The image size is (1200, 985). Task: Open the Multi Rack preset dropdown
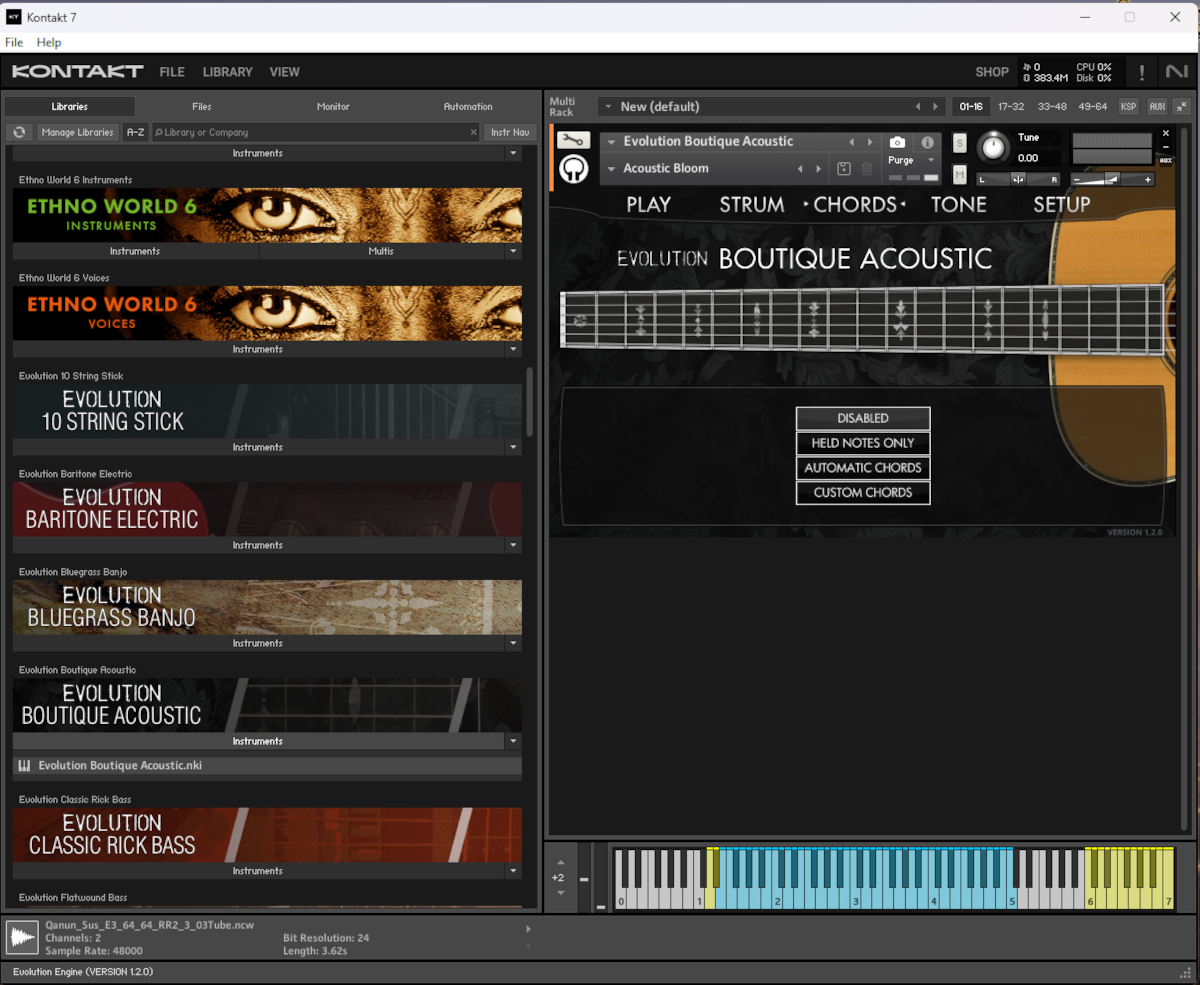coord(607,107)
